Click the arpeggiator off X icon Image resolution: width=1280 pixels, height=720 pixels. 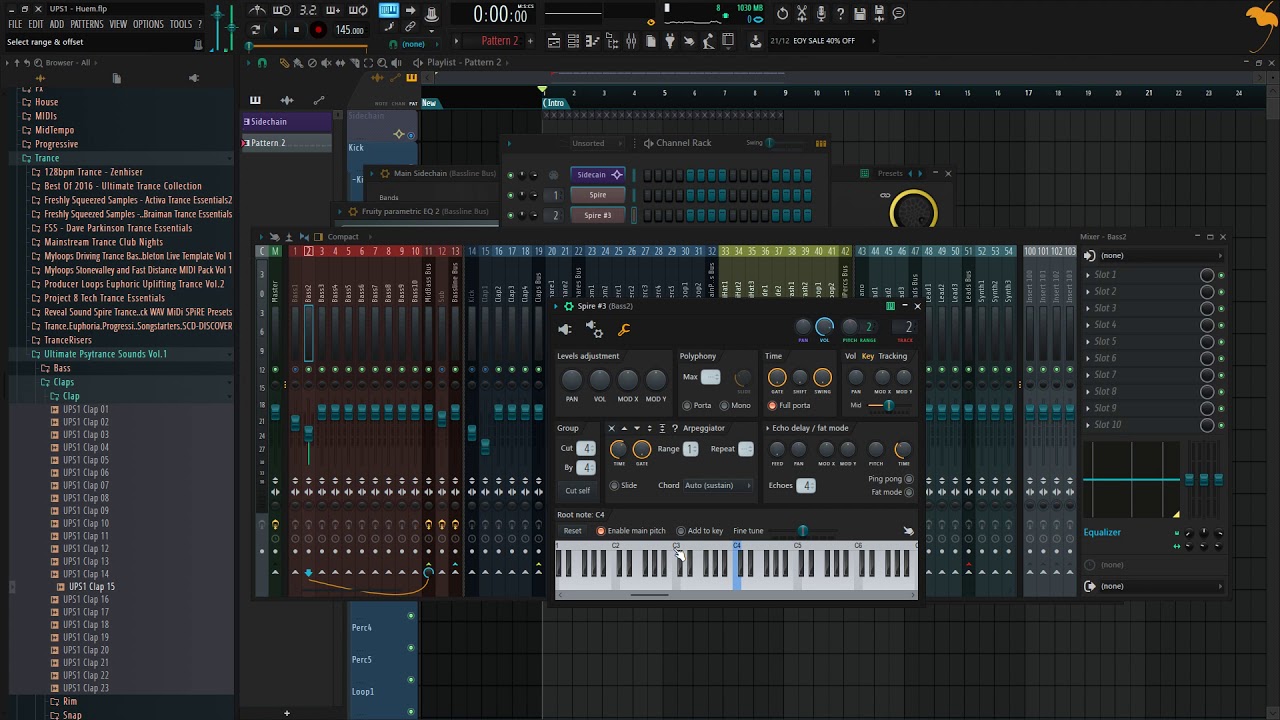click(612, 428)
